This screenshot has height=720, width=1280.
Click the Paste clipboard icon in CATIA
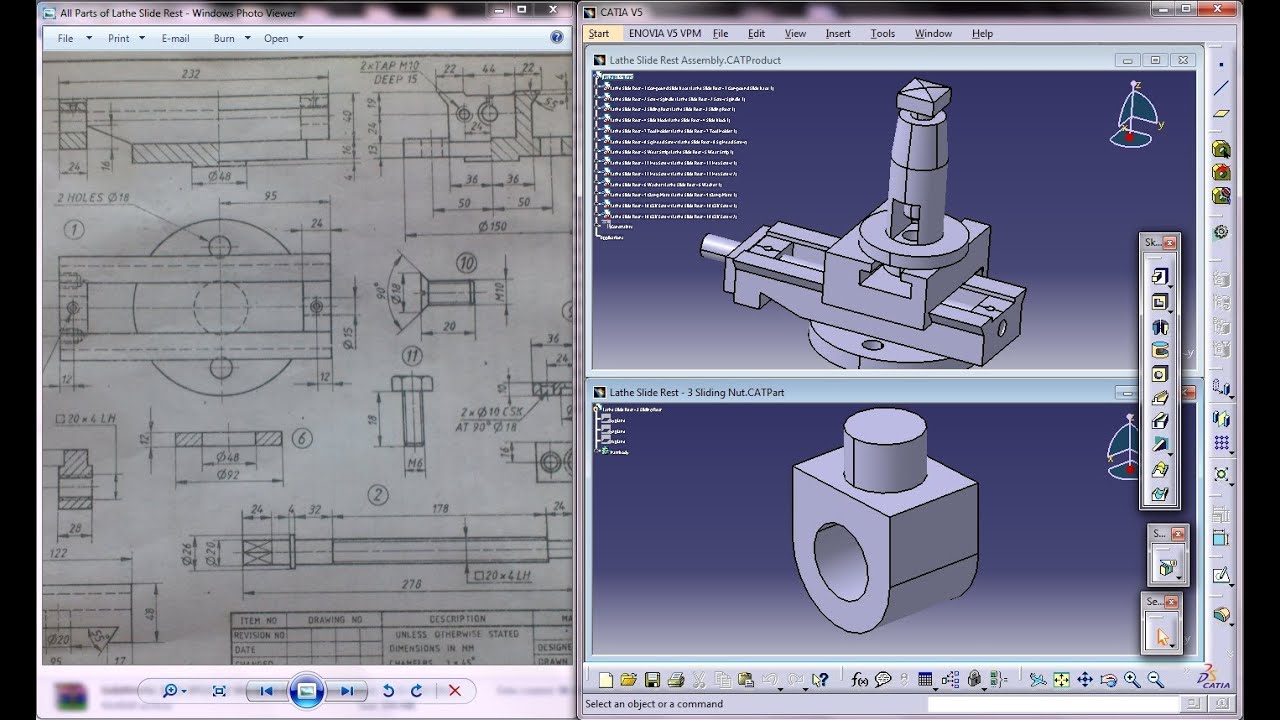pos(745,680)
